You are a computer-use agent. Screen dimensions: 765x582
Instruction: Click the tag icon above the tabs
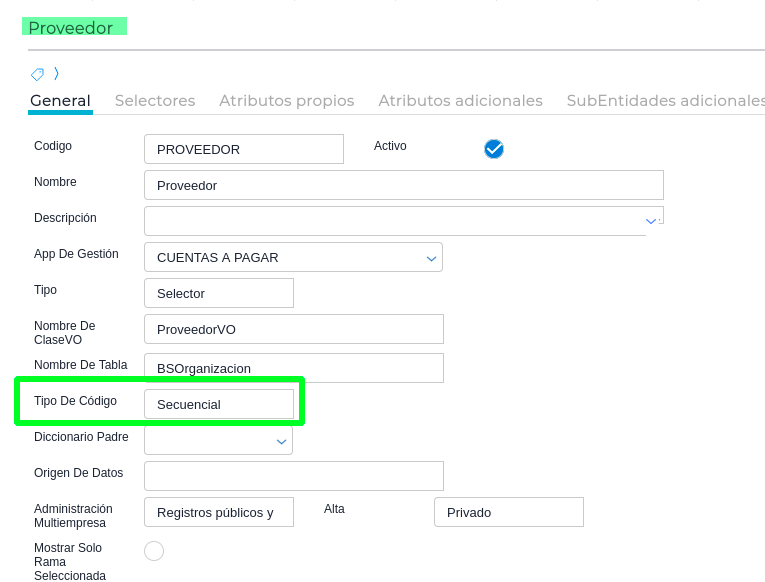coord(37,74)
